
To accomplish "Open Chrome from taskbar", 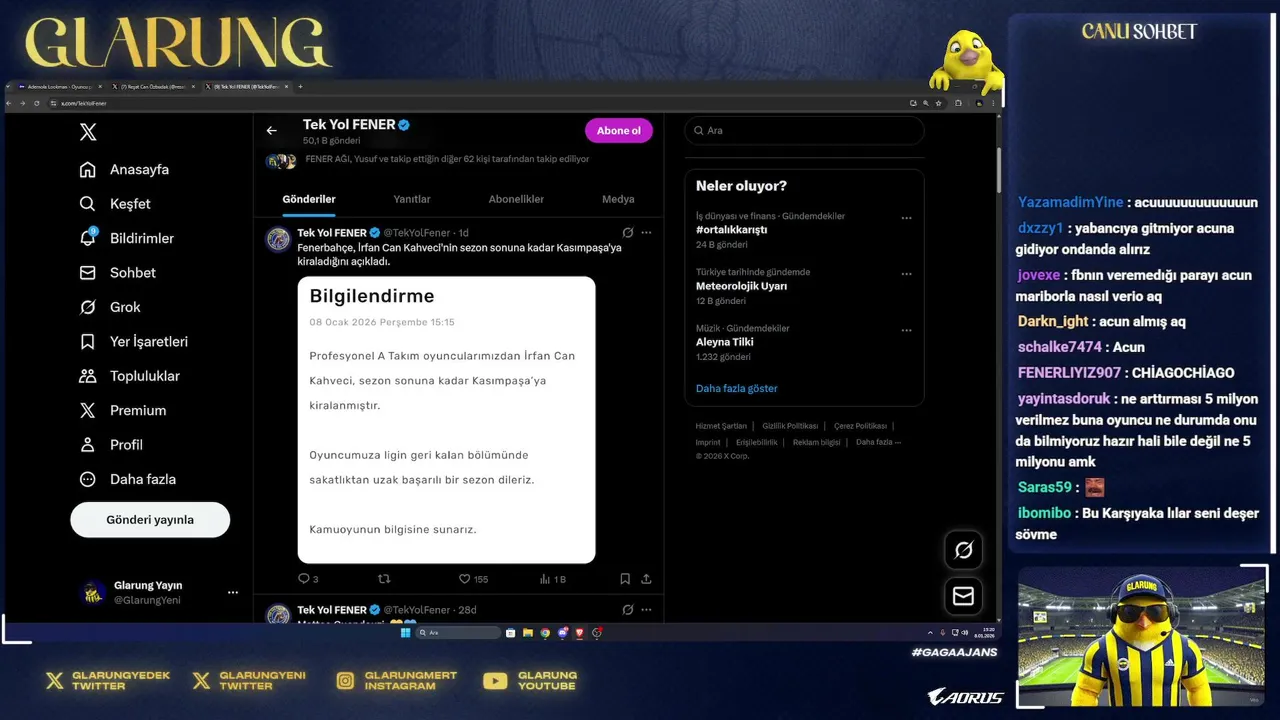I will (x=545, y=633).
